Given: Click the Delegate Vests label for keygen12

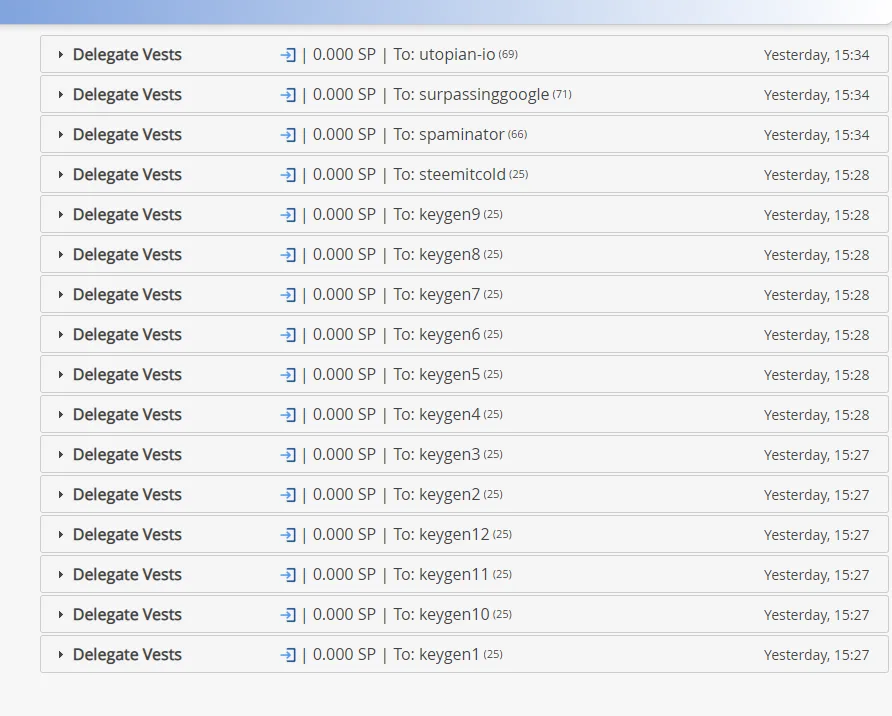Looking at the screenshot, I should [x=127, y=535].
